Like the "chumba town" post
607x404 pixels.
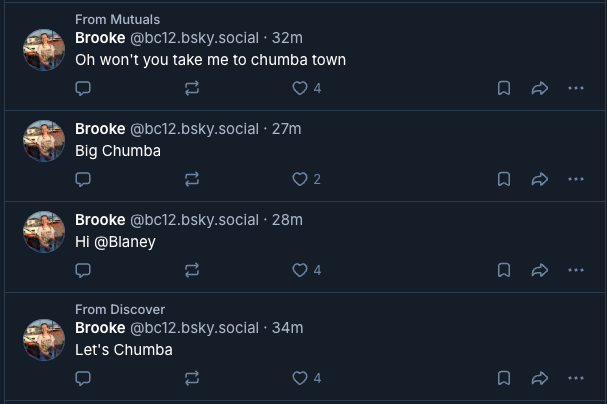(299, 88)
